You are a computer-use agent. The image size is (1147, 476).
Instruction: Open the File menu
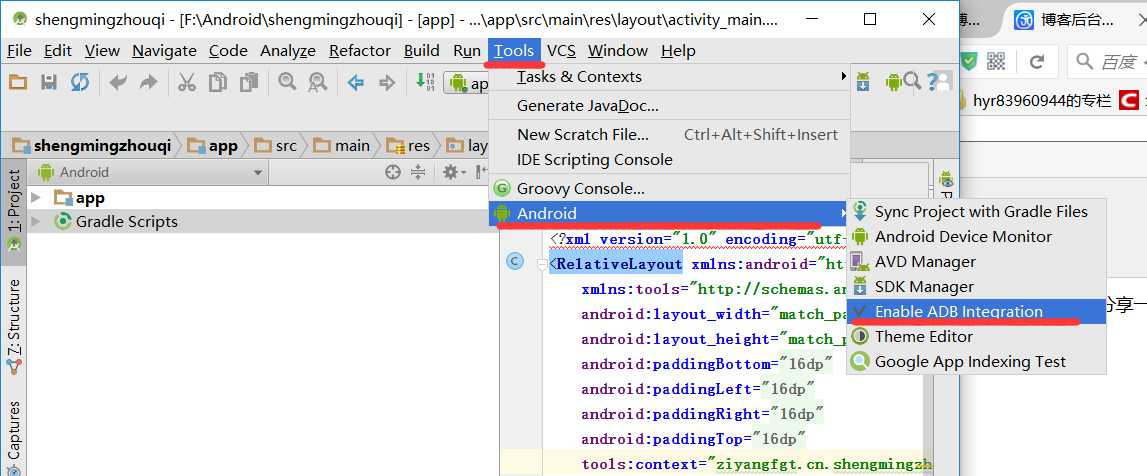coord(20,50)
